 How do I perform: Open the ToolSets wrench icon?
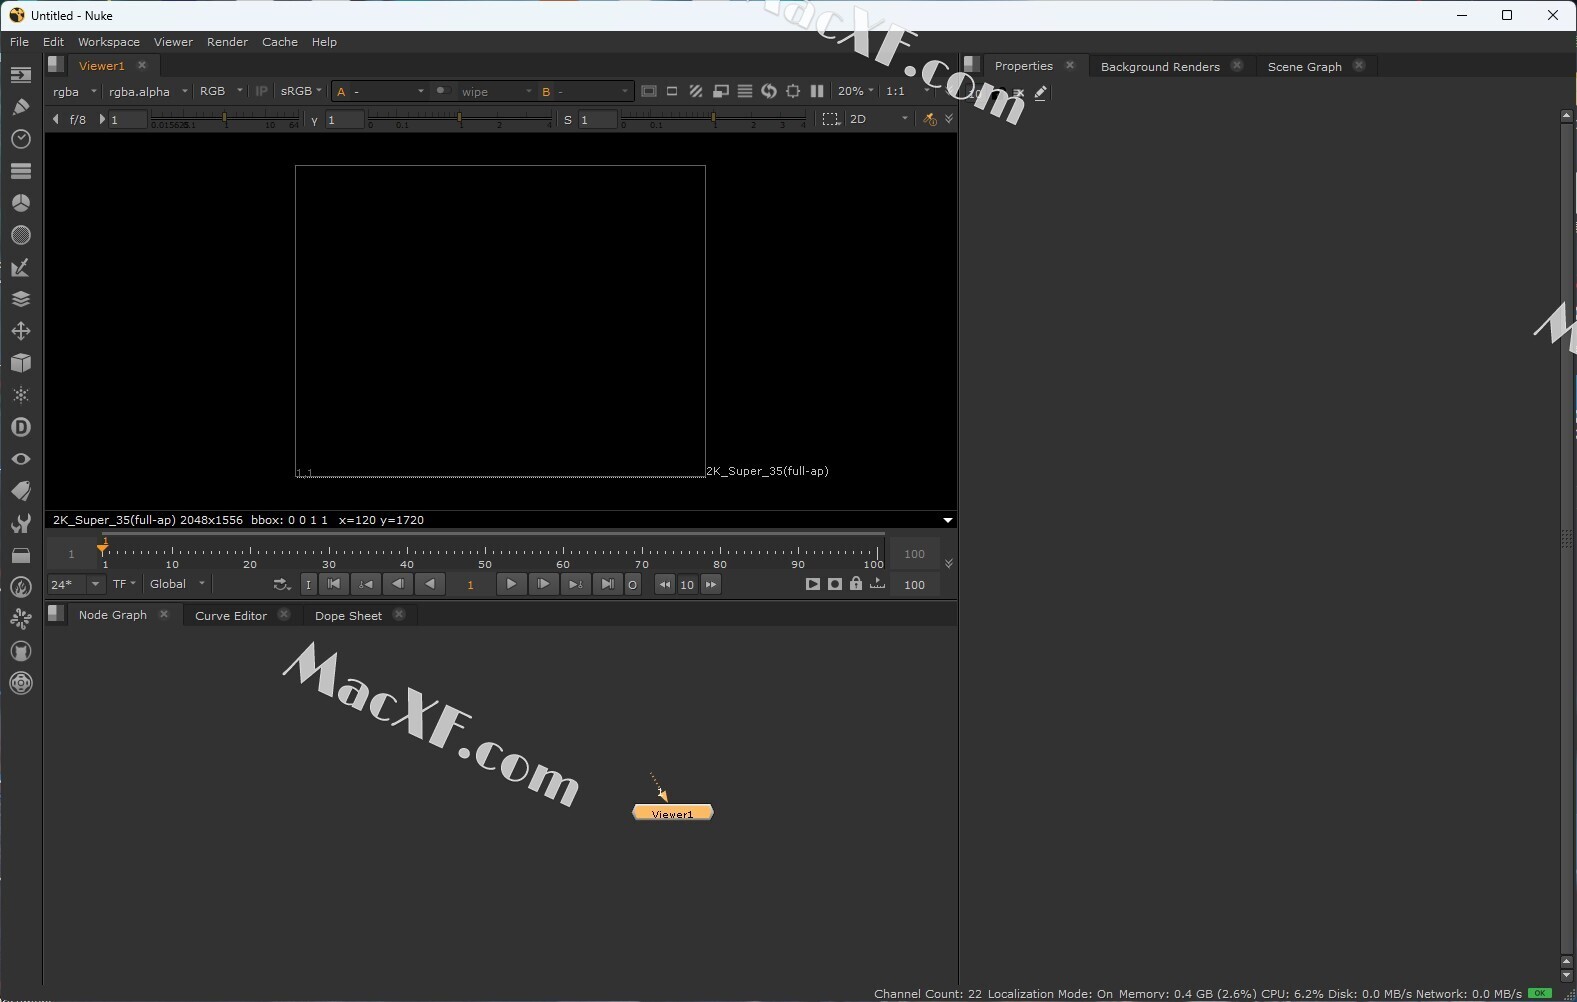click(x=20, y=523)
